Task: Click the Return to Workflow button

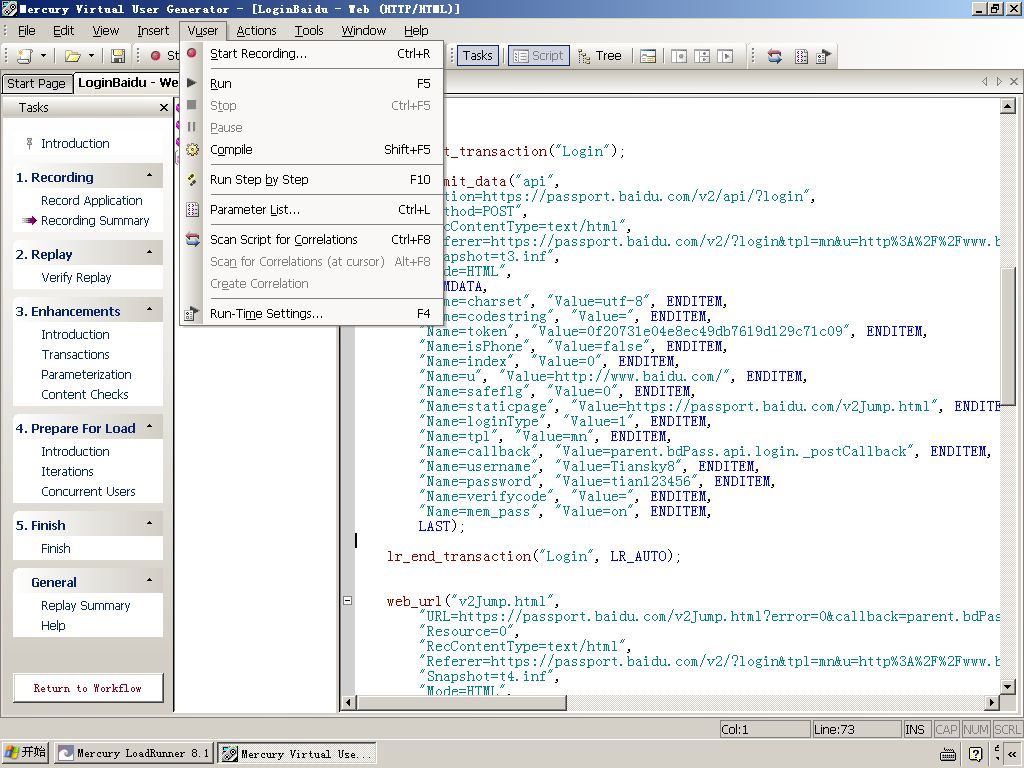Action: pyautogui.click(x=88, y=688)
